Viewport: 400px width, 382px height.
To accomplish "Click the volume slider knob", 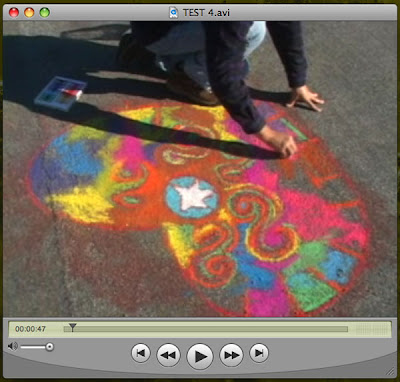I will click(49, 347).
